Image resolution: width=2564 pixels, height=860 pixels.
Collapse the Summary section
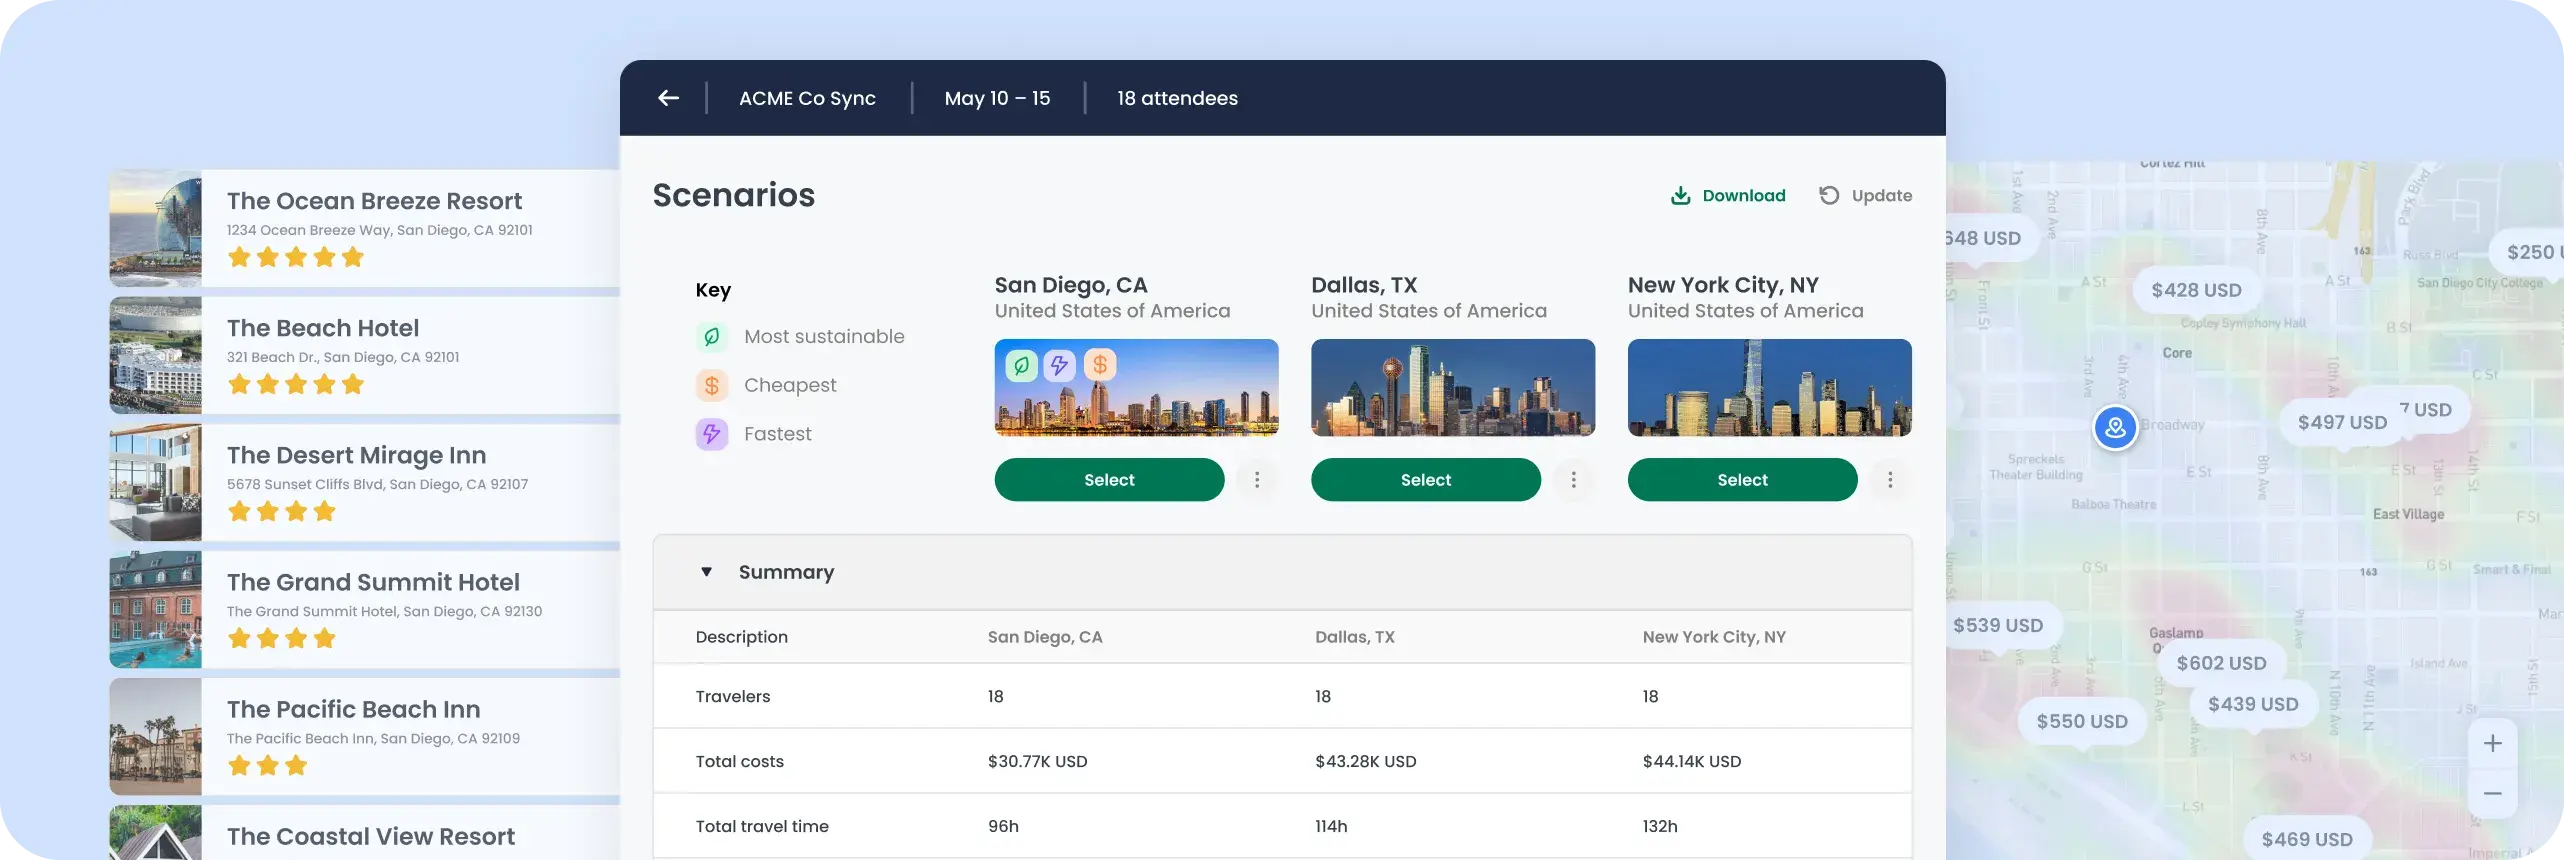706,572
